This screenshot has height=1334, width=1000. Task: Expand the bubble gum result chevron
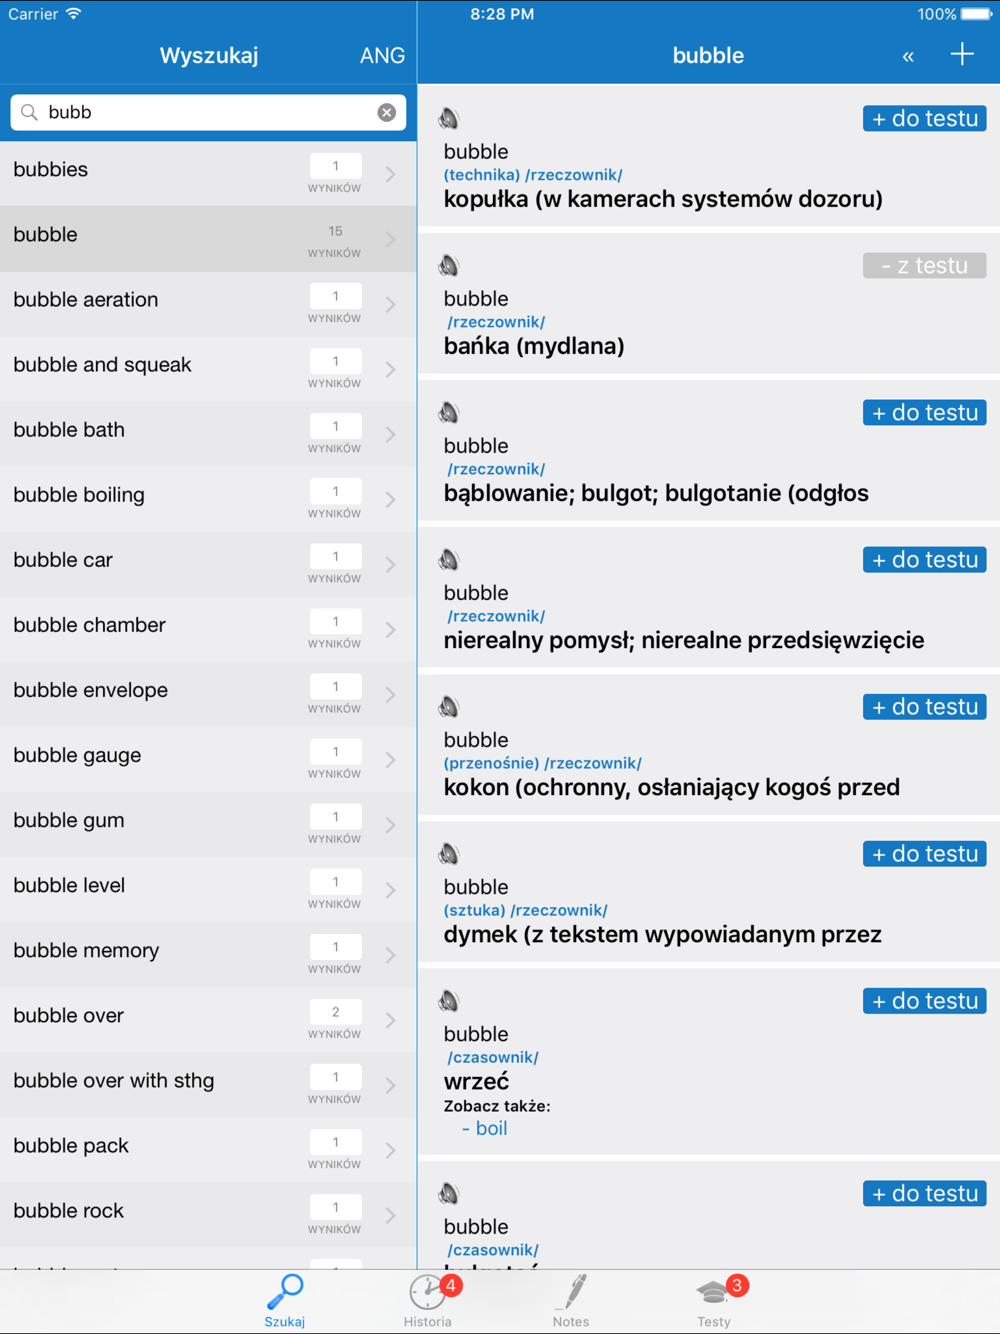click(390, 825)
